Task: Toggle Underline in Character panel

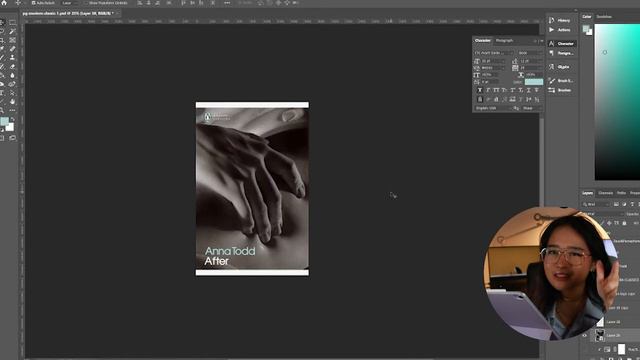Action: [x=529, y=90]
